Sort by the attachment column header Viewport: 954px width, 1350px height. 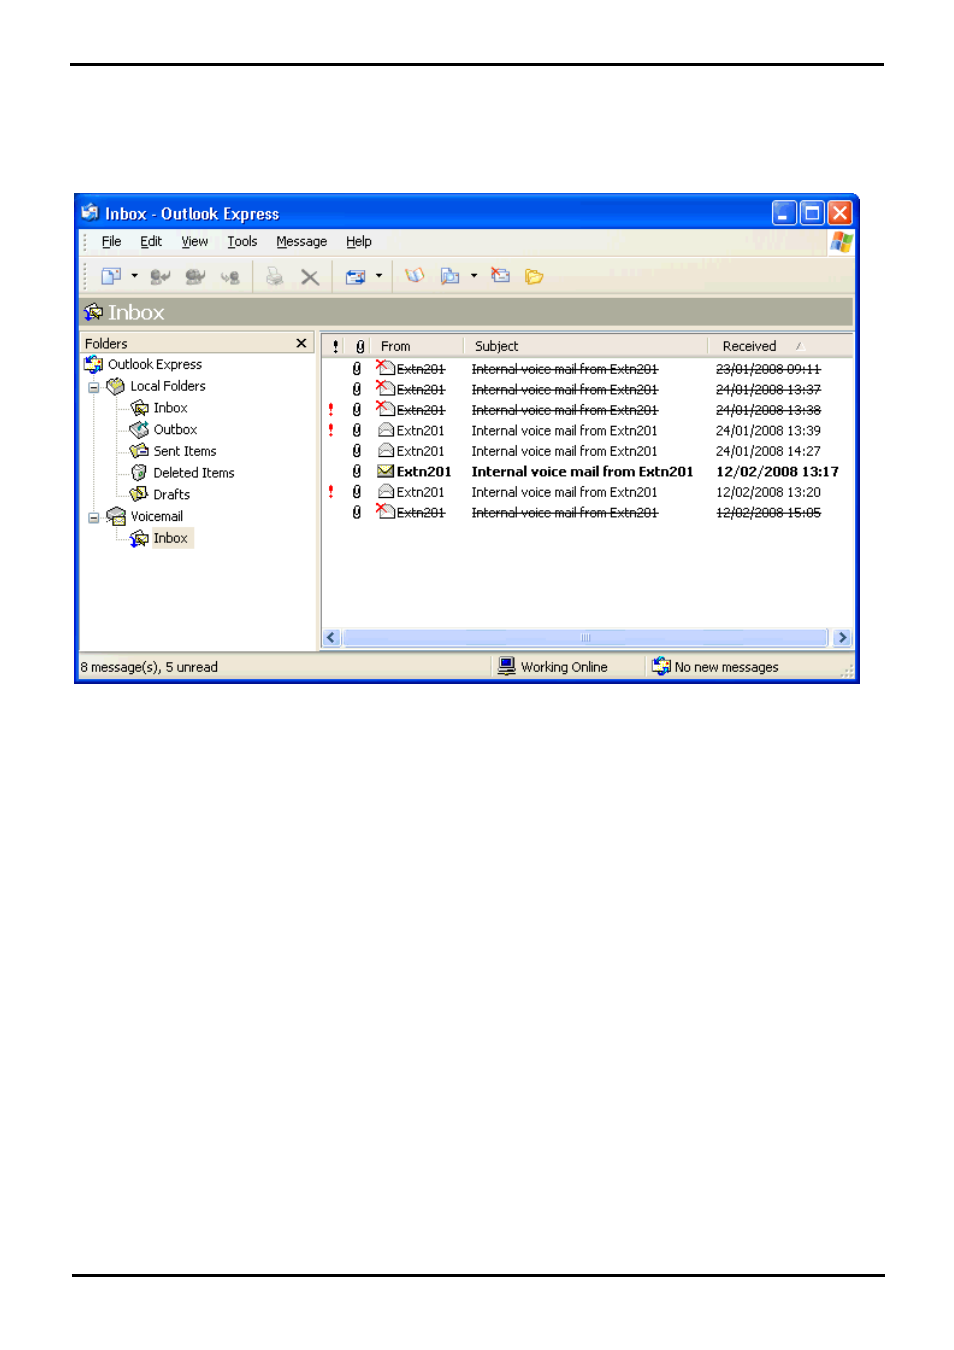pyautogui.click(x=360, y=346)
